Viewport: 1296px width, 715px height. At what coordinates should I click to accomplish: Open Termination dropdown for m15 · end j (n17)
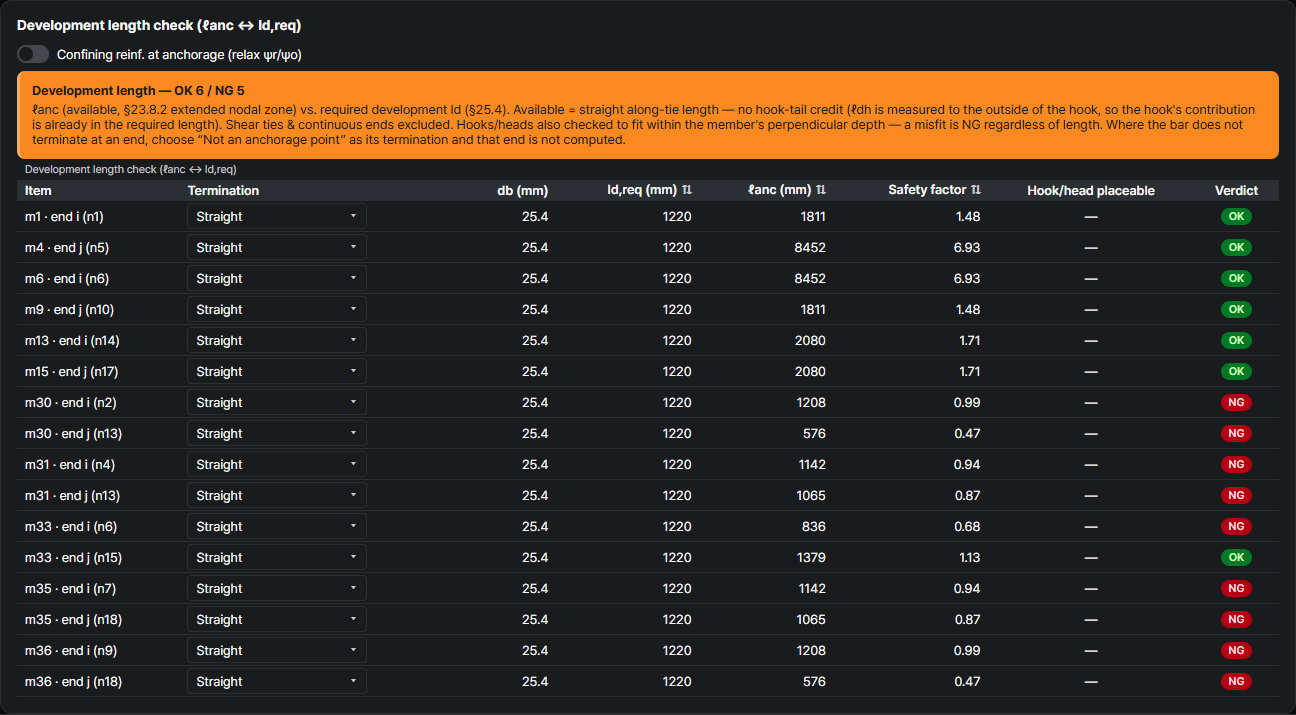pos(276,371)
